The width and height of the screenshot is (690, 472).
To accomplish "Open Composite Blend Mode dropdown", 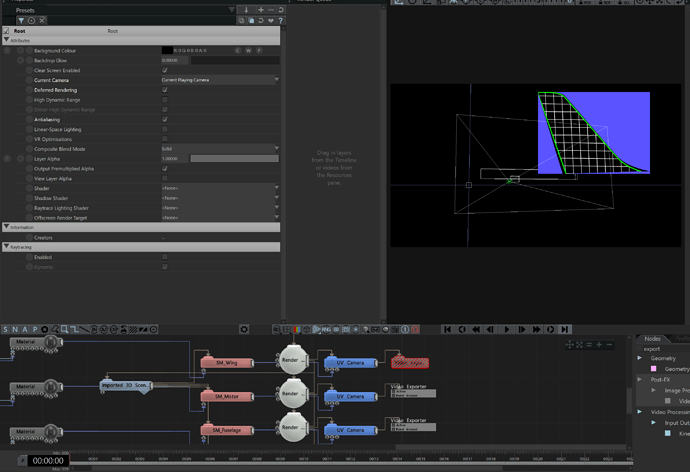I will (220, 149).
